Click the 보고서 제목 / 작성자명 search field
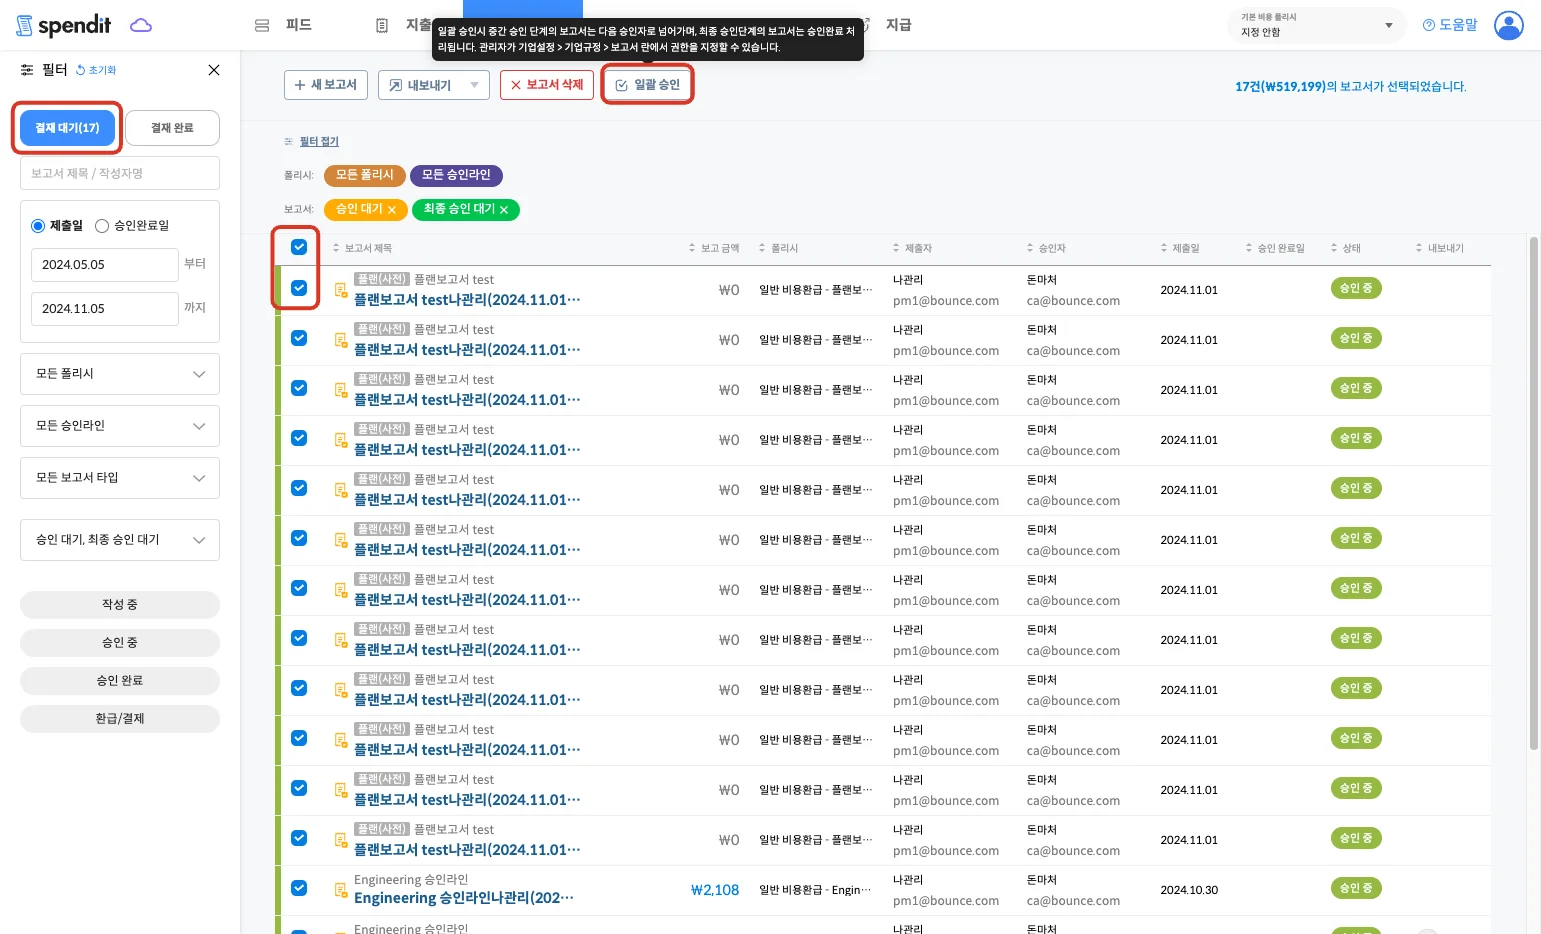1541x934 pixels. (120, 173)
